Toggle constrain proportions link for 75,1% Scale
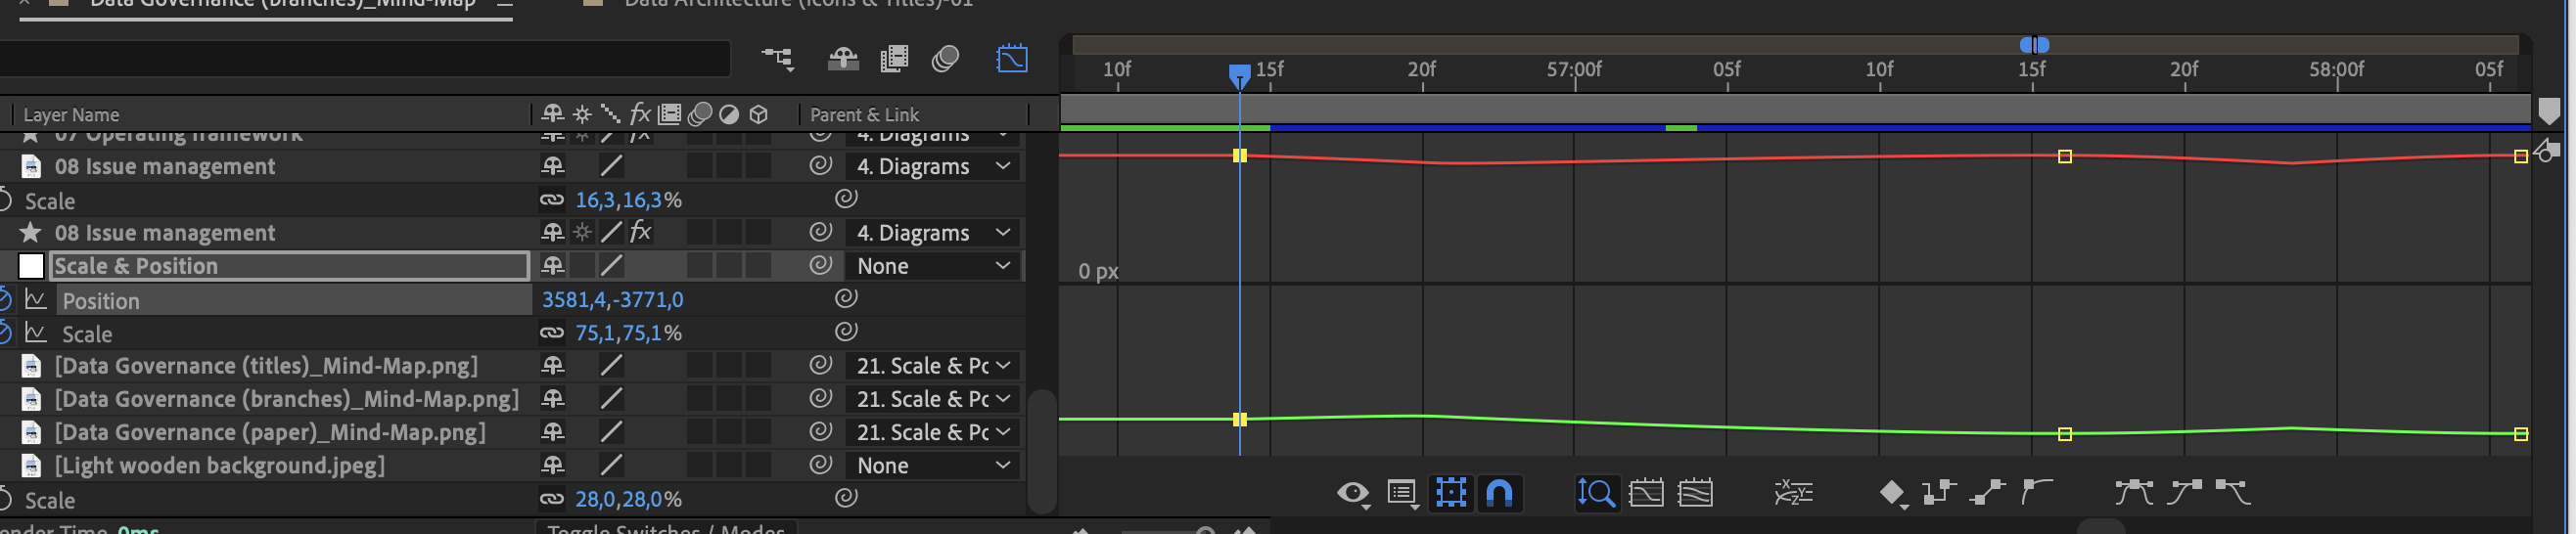Screen dimensions: 2576x534 point(552,333)
